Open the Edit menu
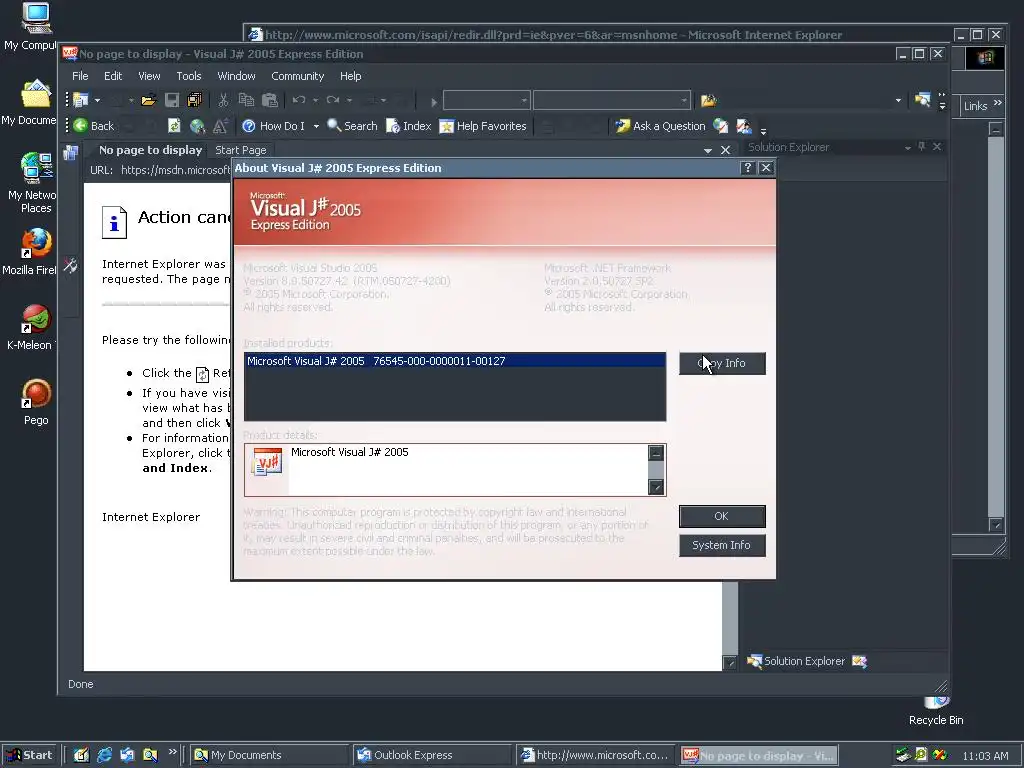Image resolution: width=1024 pixels, height=768 pixels. (x=113, y=76)
